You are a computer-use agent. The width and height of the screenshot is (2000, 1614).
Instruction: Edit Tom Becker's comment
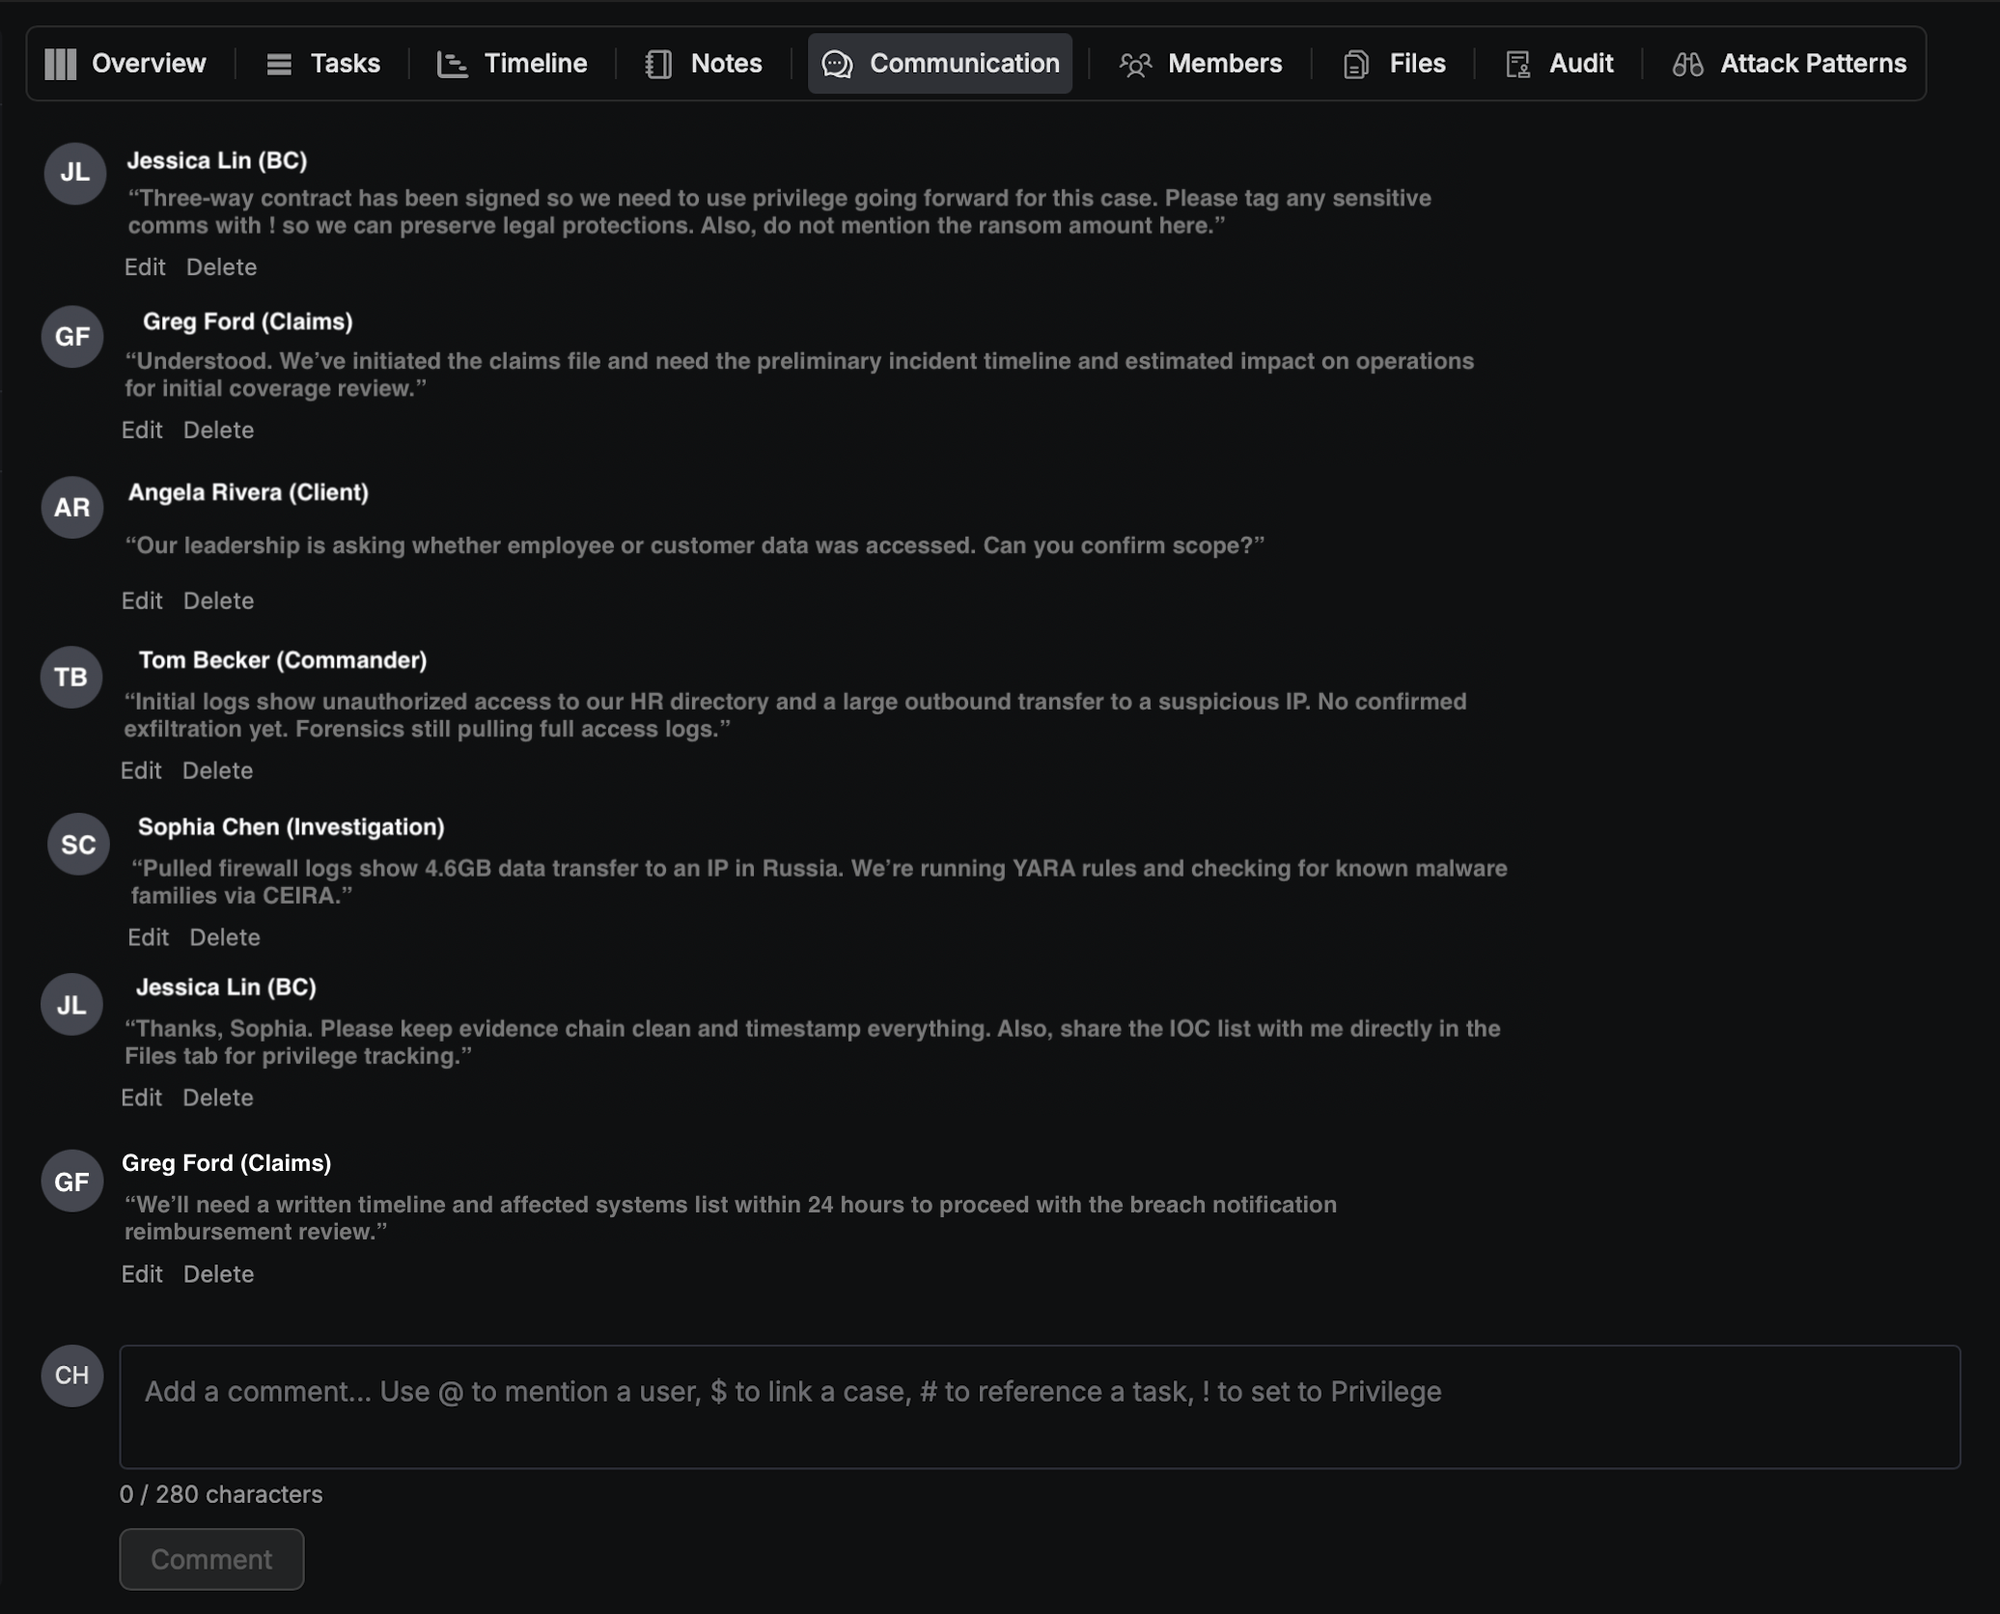141,771
